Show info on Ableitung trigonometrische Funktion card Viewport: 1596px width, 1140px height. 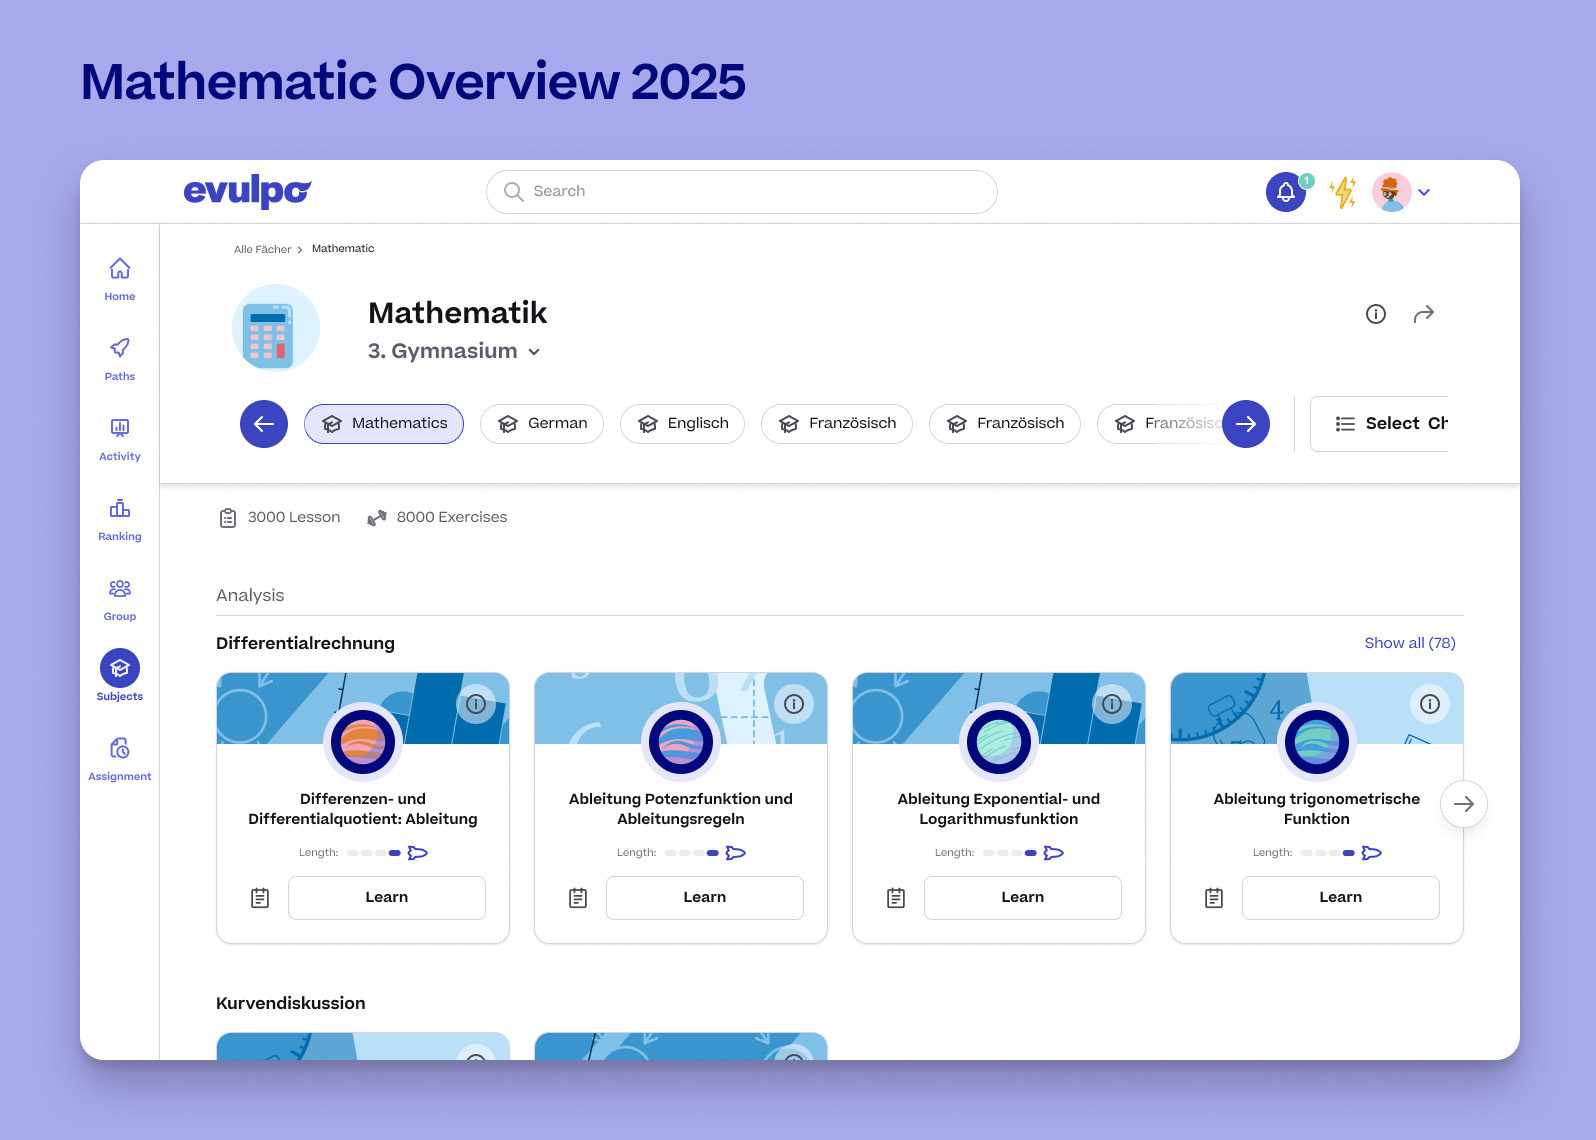[1429, 704]
